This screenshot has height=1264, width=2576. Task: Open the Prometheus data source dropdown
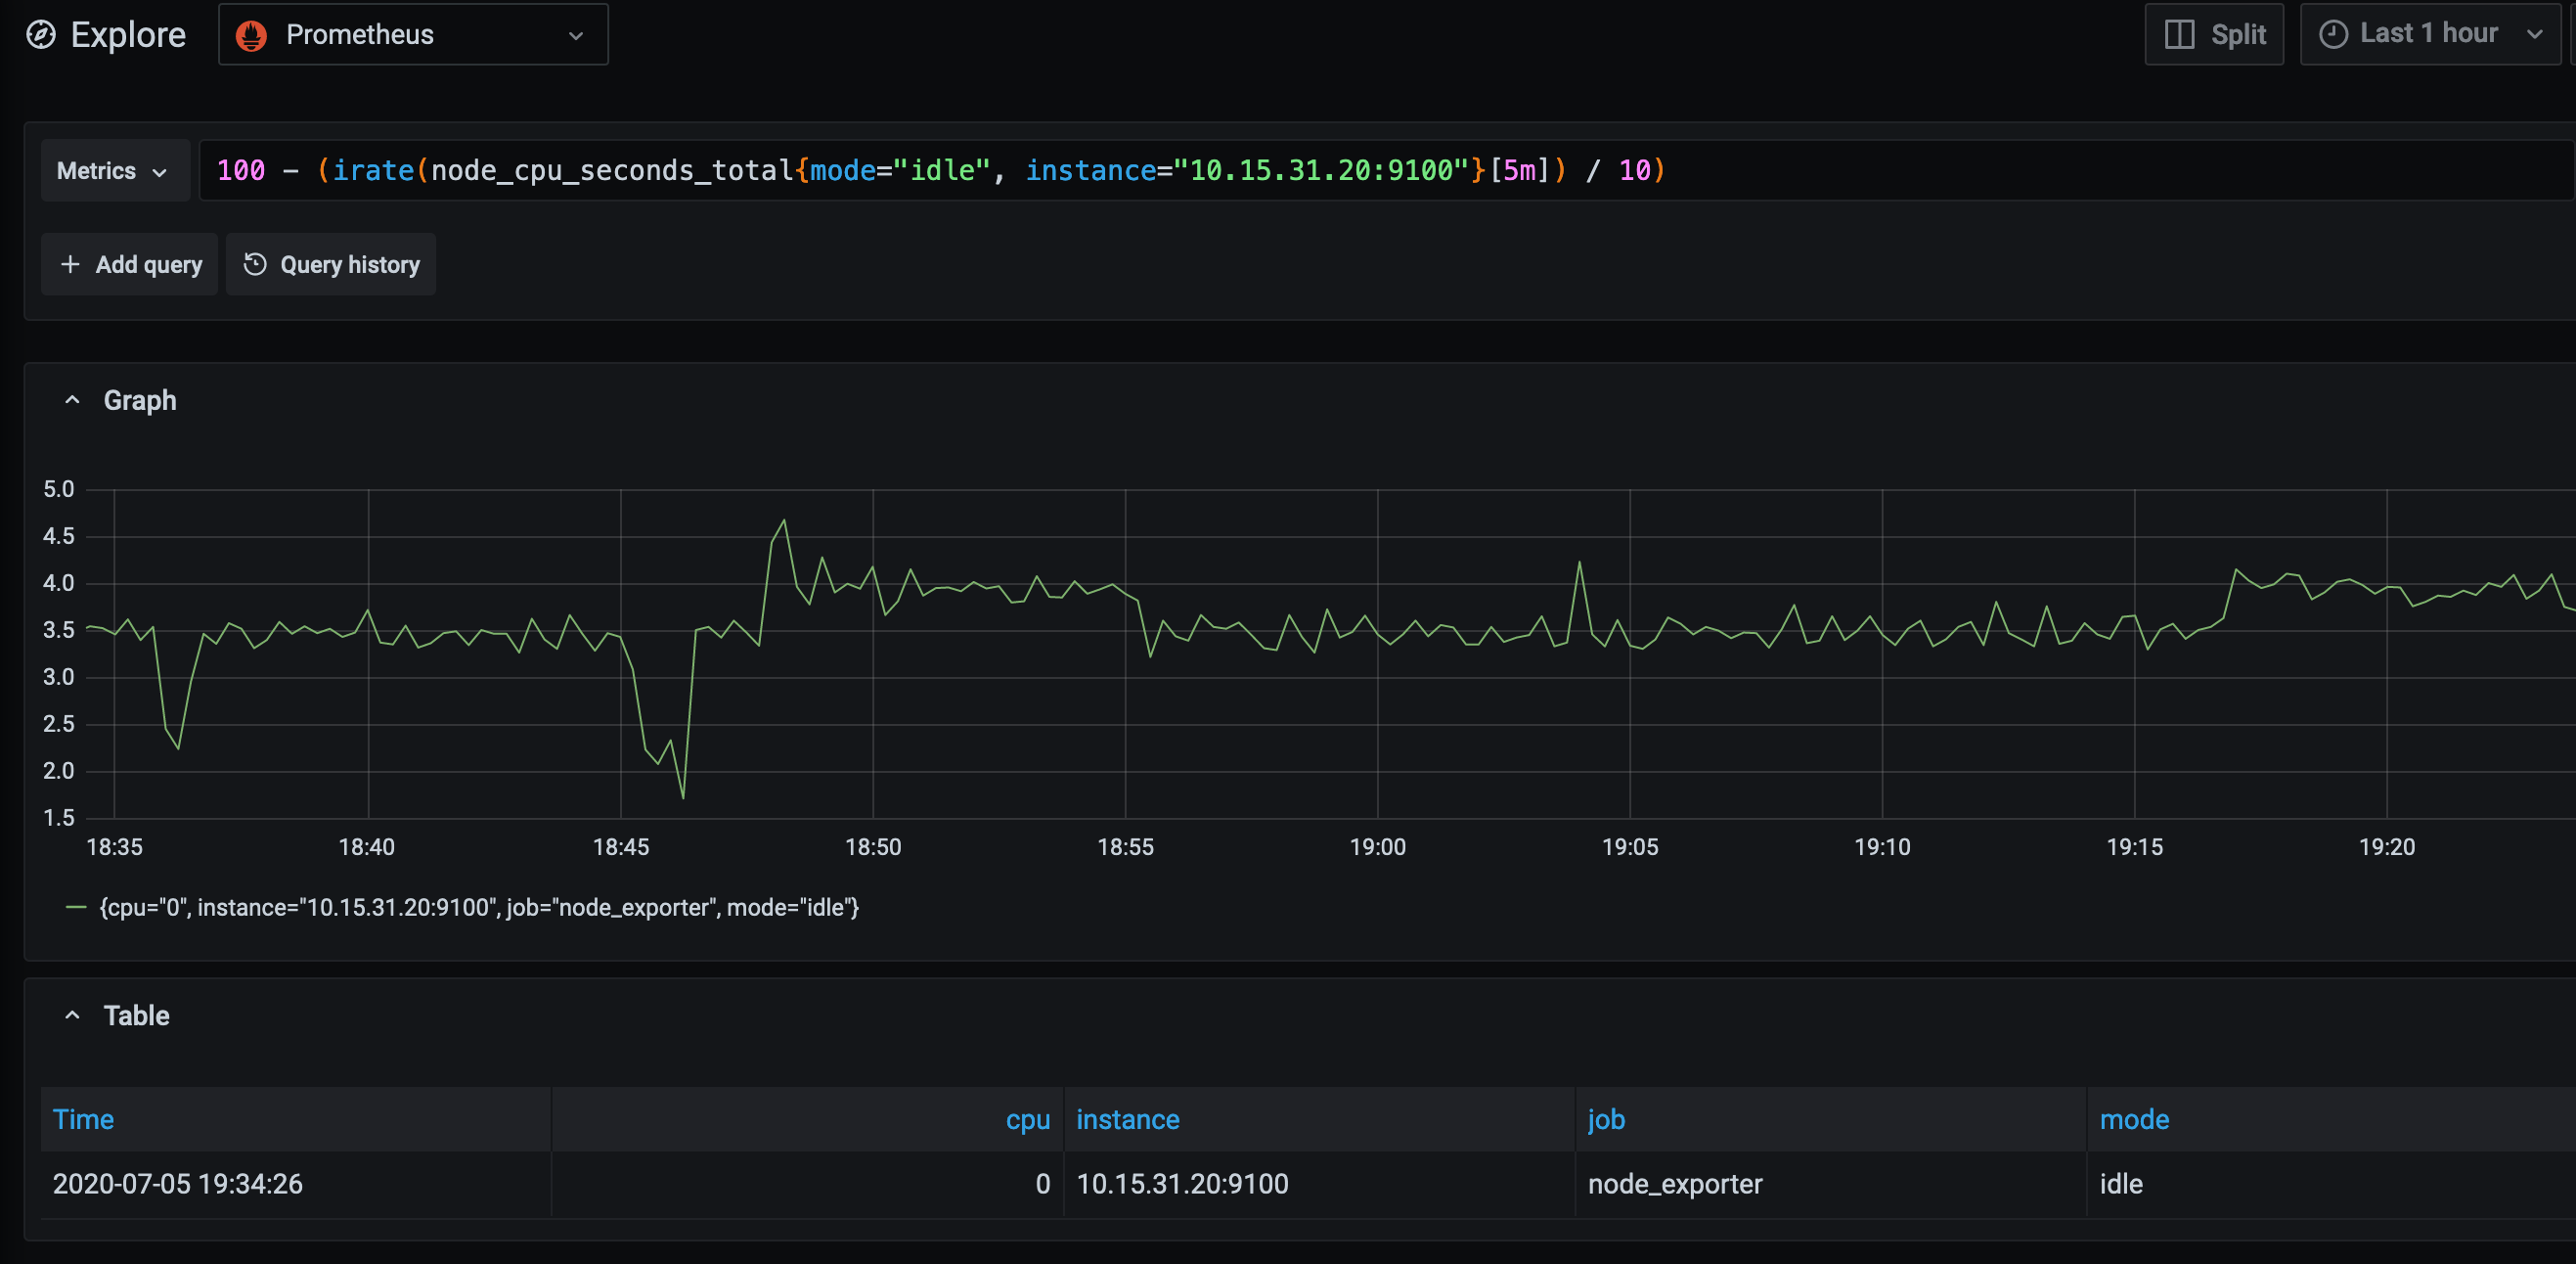click(575, 34)
